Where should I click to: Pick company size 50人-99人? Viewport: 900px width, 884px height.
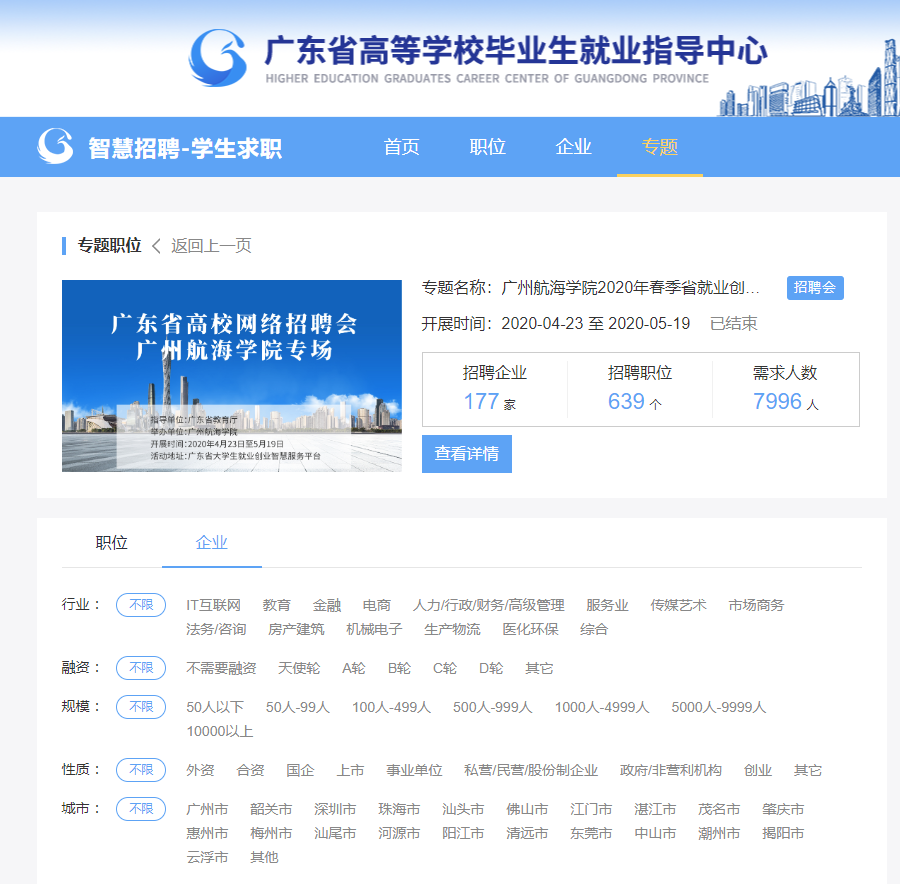click(298, 707)
